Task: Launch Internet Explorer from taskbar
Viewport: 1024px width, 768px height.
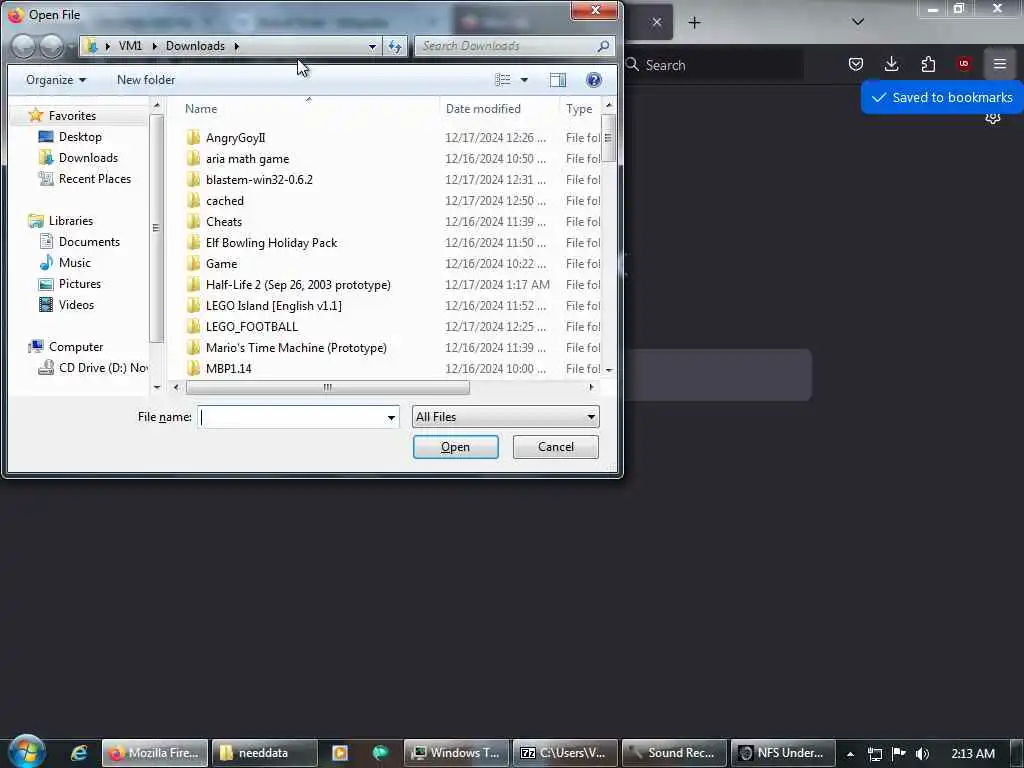Action: pyautogui.click(x=79, y=752)
